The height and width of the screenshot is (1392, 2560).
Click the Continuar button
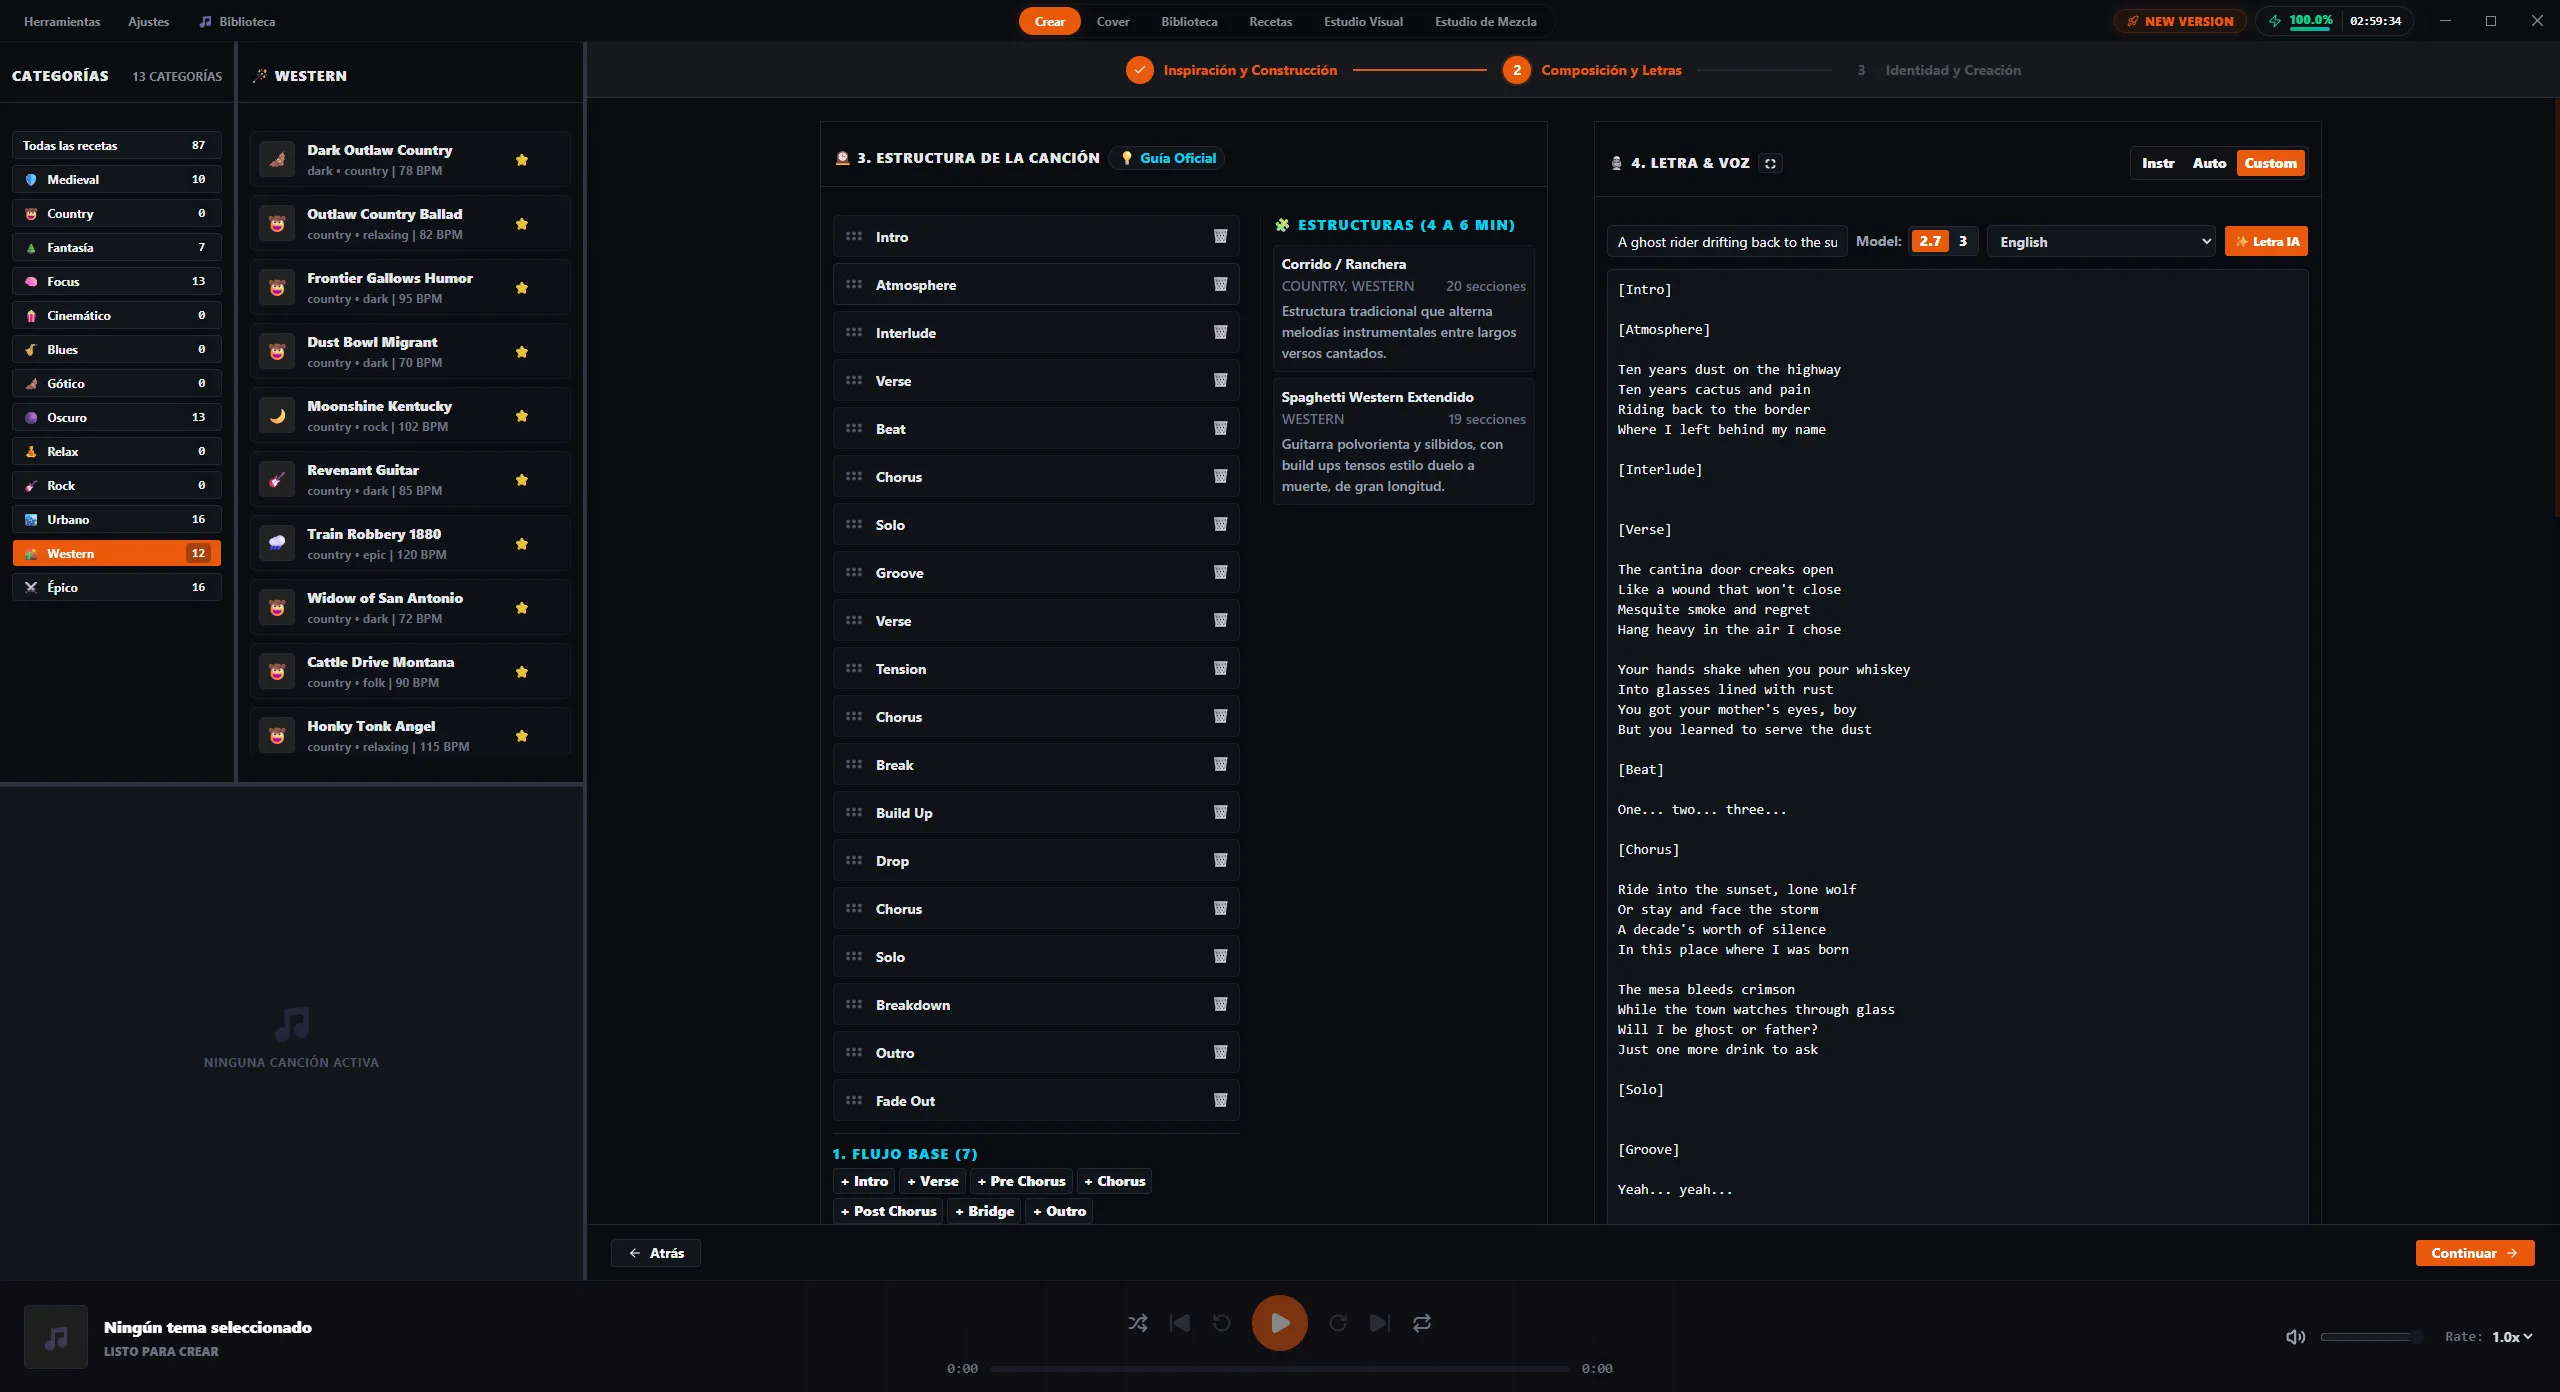pos(2475,1253)
